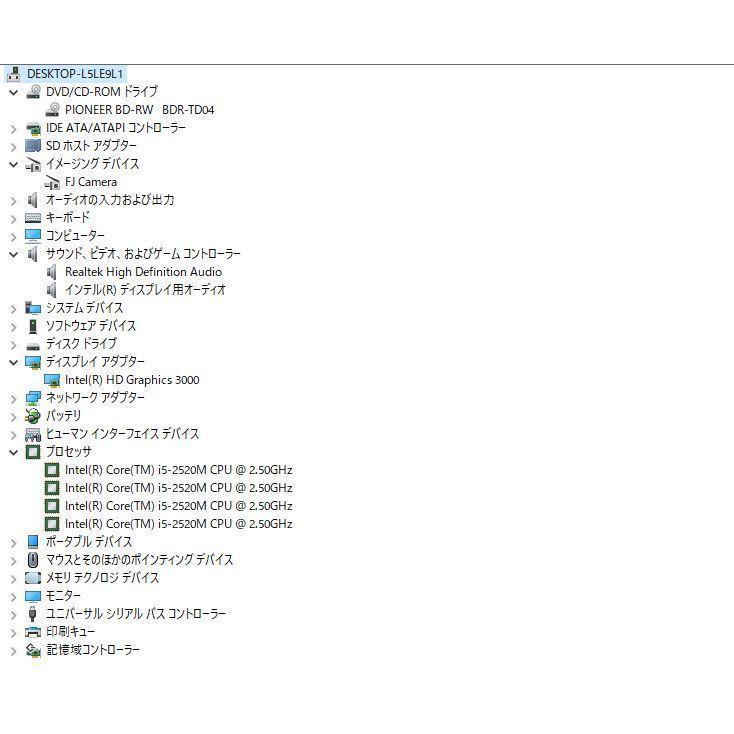Viewport: 734px width, 734px height.
Task: Click the サウンド、ビデオ controller speaker icon
Action: tap(33, 254)
